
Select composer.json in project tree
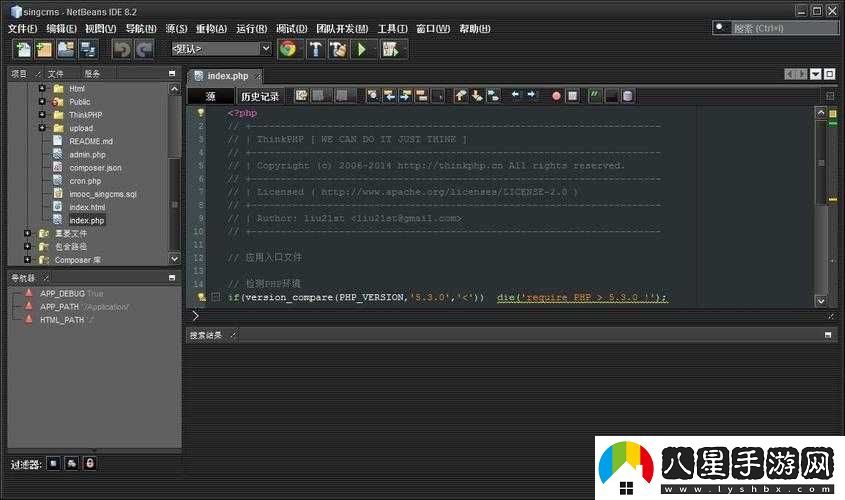[95, 168]
